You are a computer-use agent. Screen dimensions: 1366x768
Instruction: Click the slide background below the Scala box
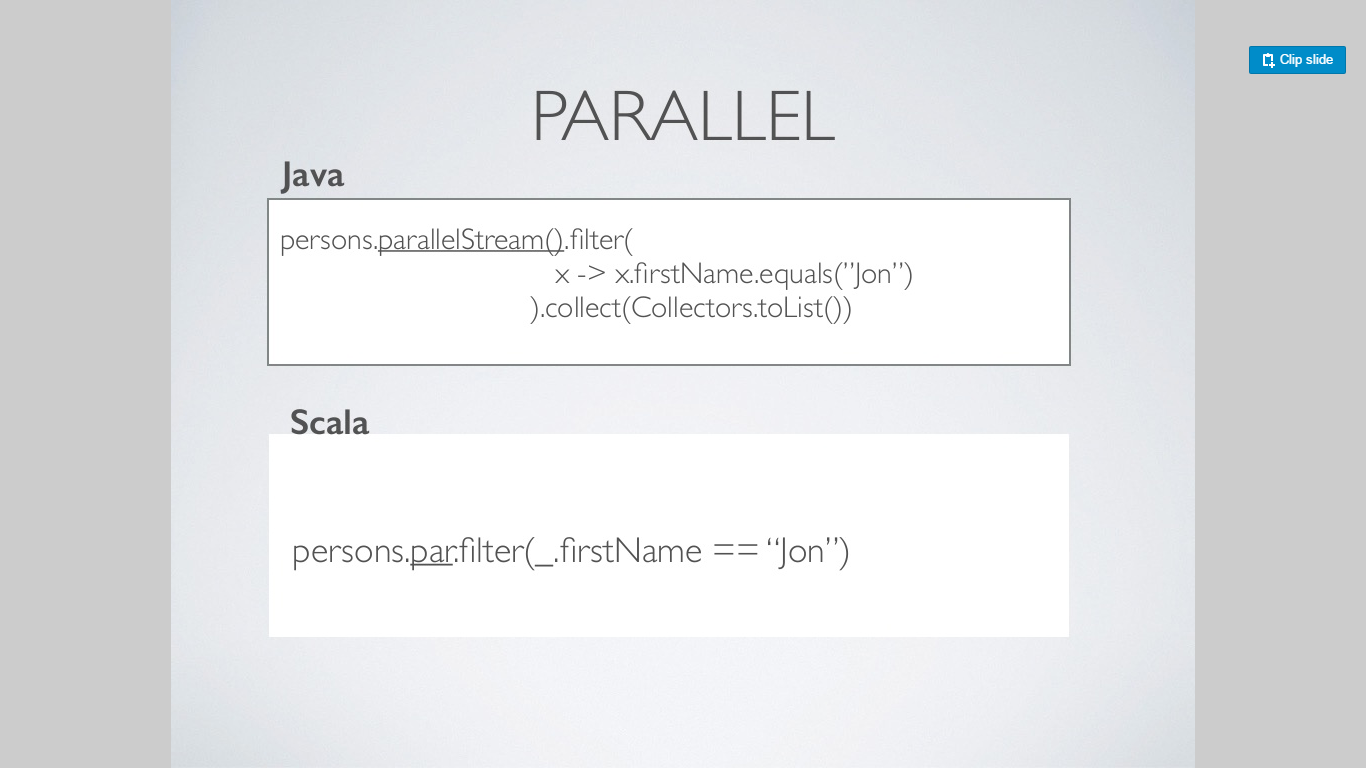683,700
